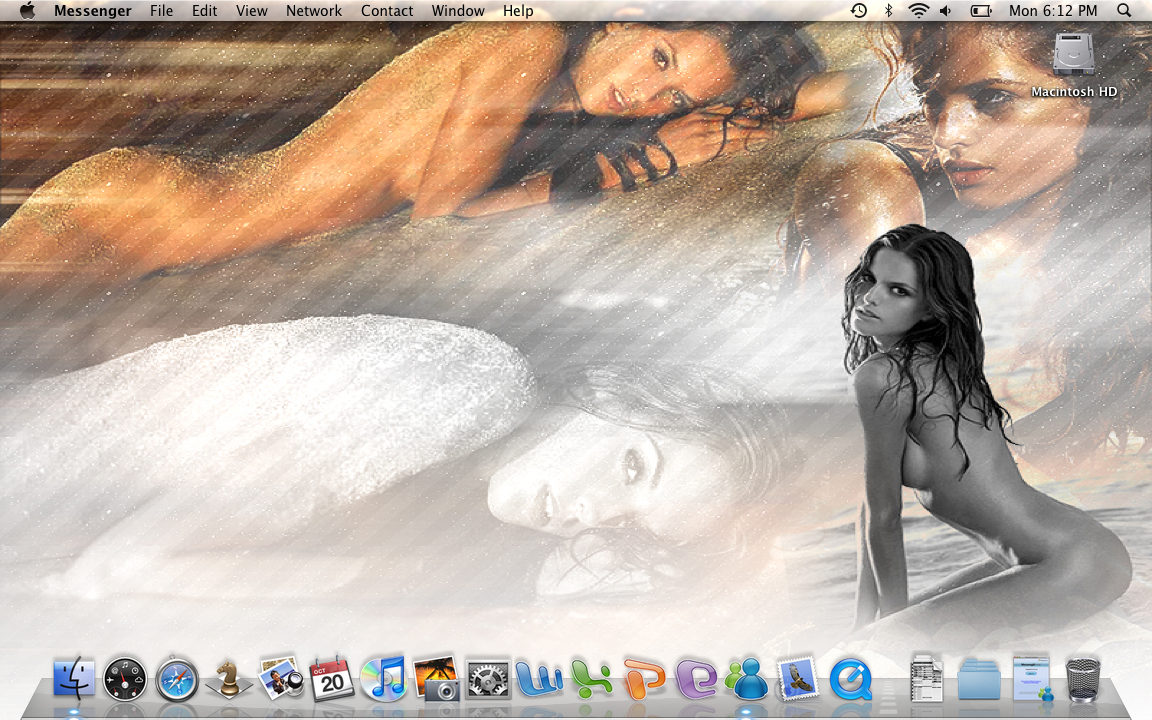The width and height of the screenshot is (1152, 720).
Task: Open the Network menu
Action: pos(314,11)
